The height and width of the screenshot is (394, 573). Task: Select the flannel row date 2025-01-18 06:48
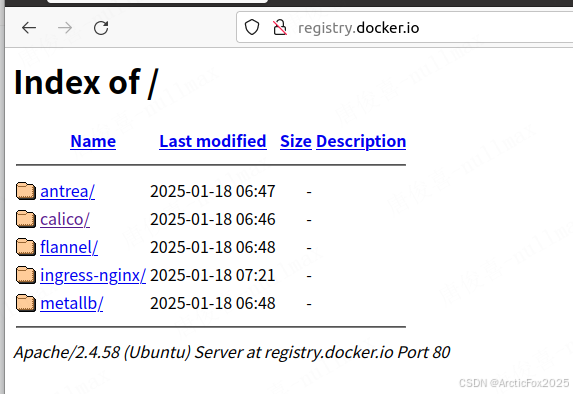[x=213, y=247]
